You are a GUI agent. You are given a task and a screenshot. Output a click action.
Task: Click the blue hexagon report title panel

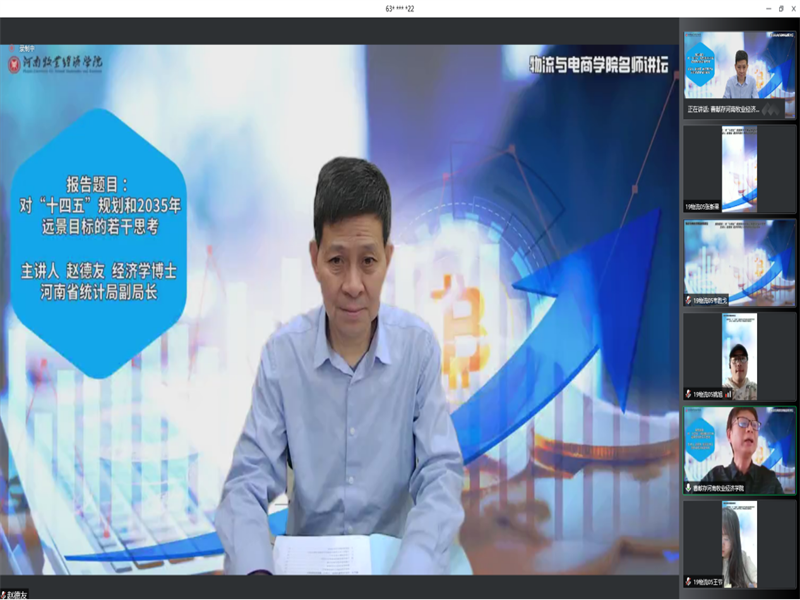98,242
